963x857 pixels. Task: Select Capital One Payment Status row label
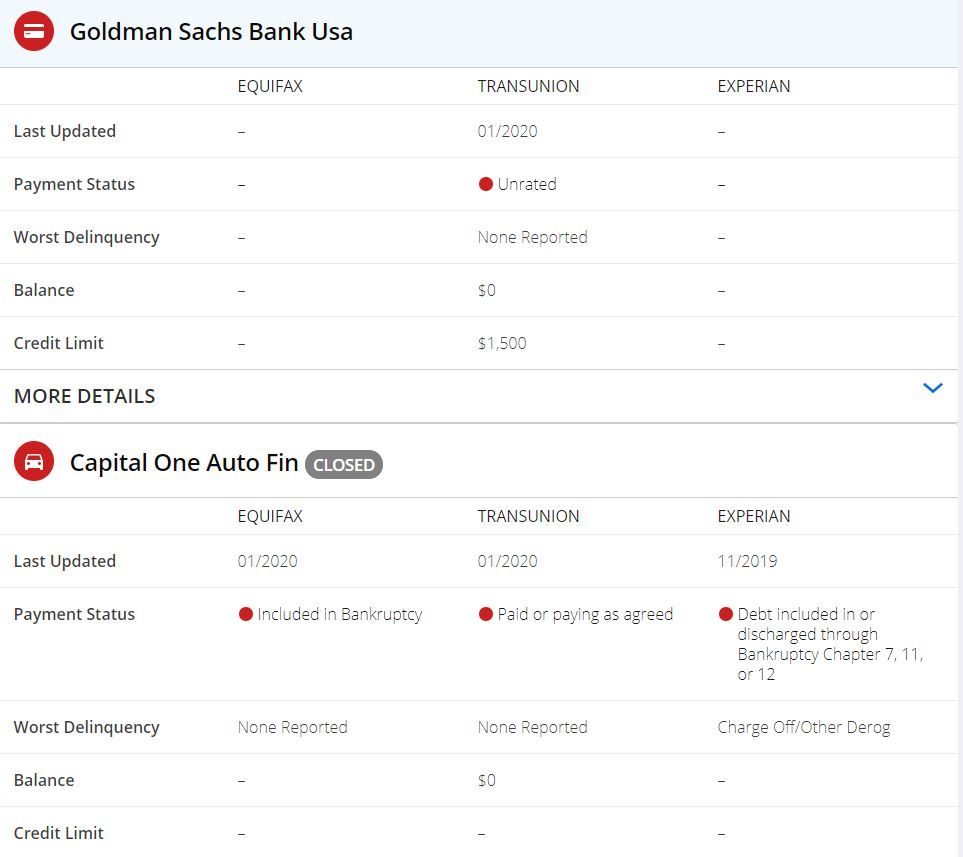point(74,614)
